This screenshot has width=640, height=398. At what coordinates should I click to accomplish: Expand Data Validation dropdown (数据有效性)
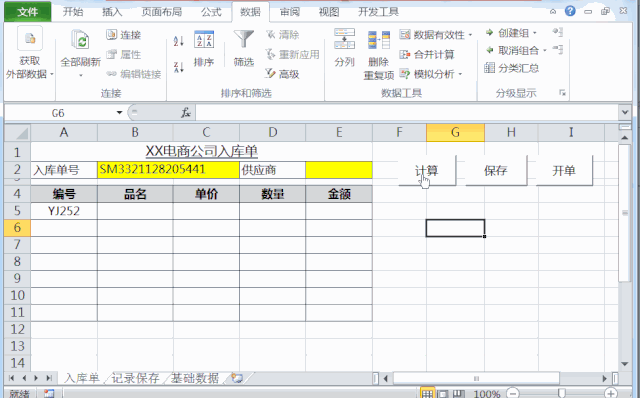[x=470, y=35]
